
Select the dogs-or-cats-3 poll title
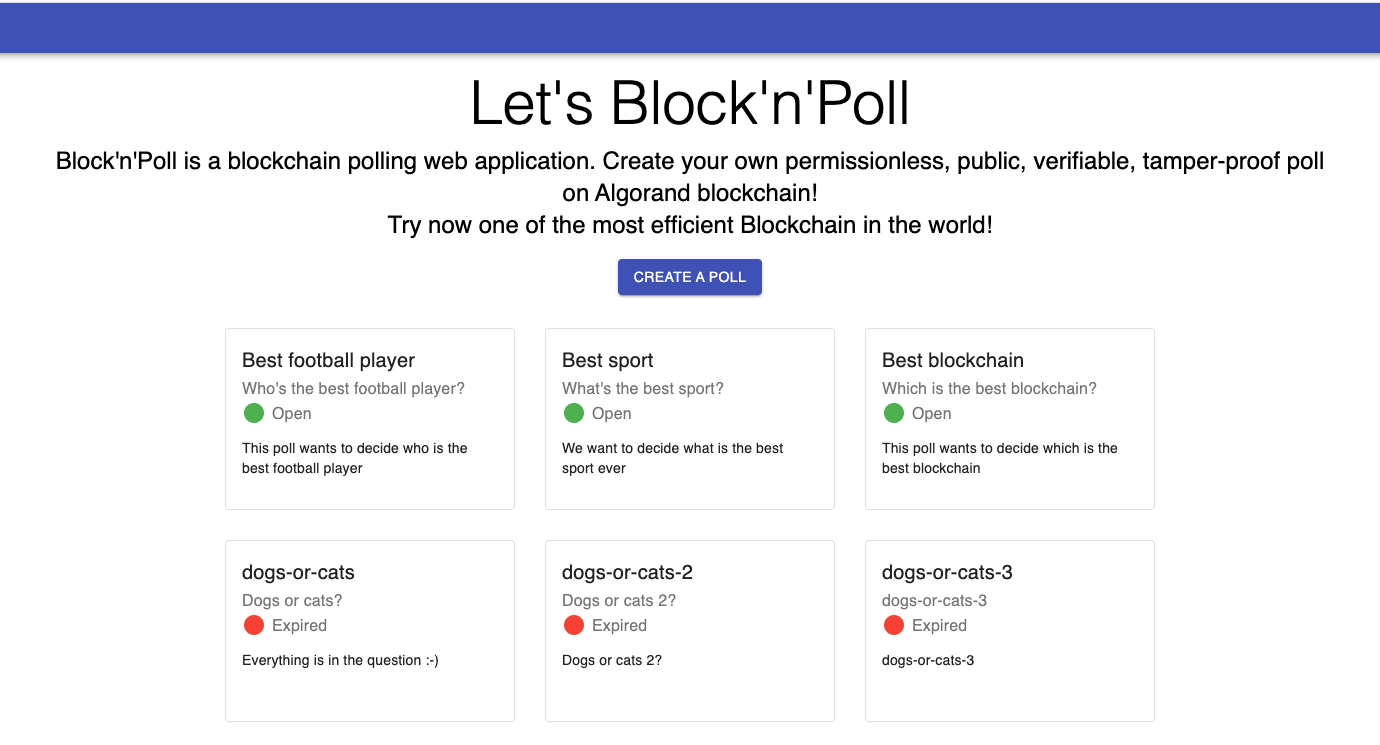click(x=947, y=572)
